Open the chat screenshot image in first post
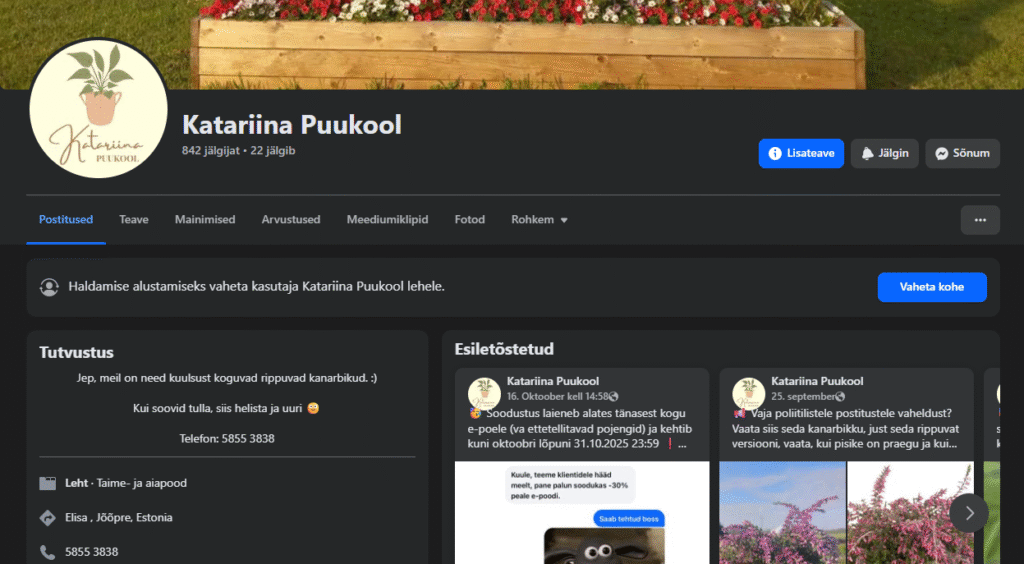 point(582,512)
